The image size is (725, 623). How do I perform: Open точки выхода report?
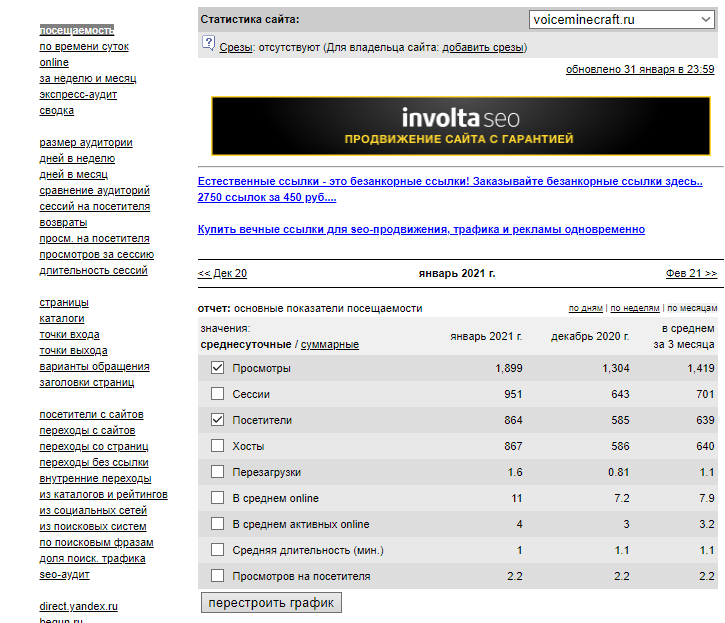point(74,351)
